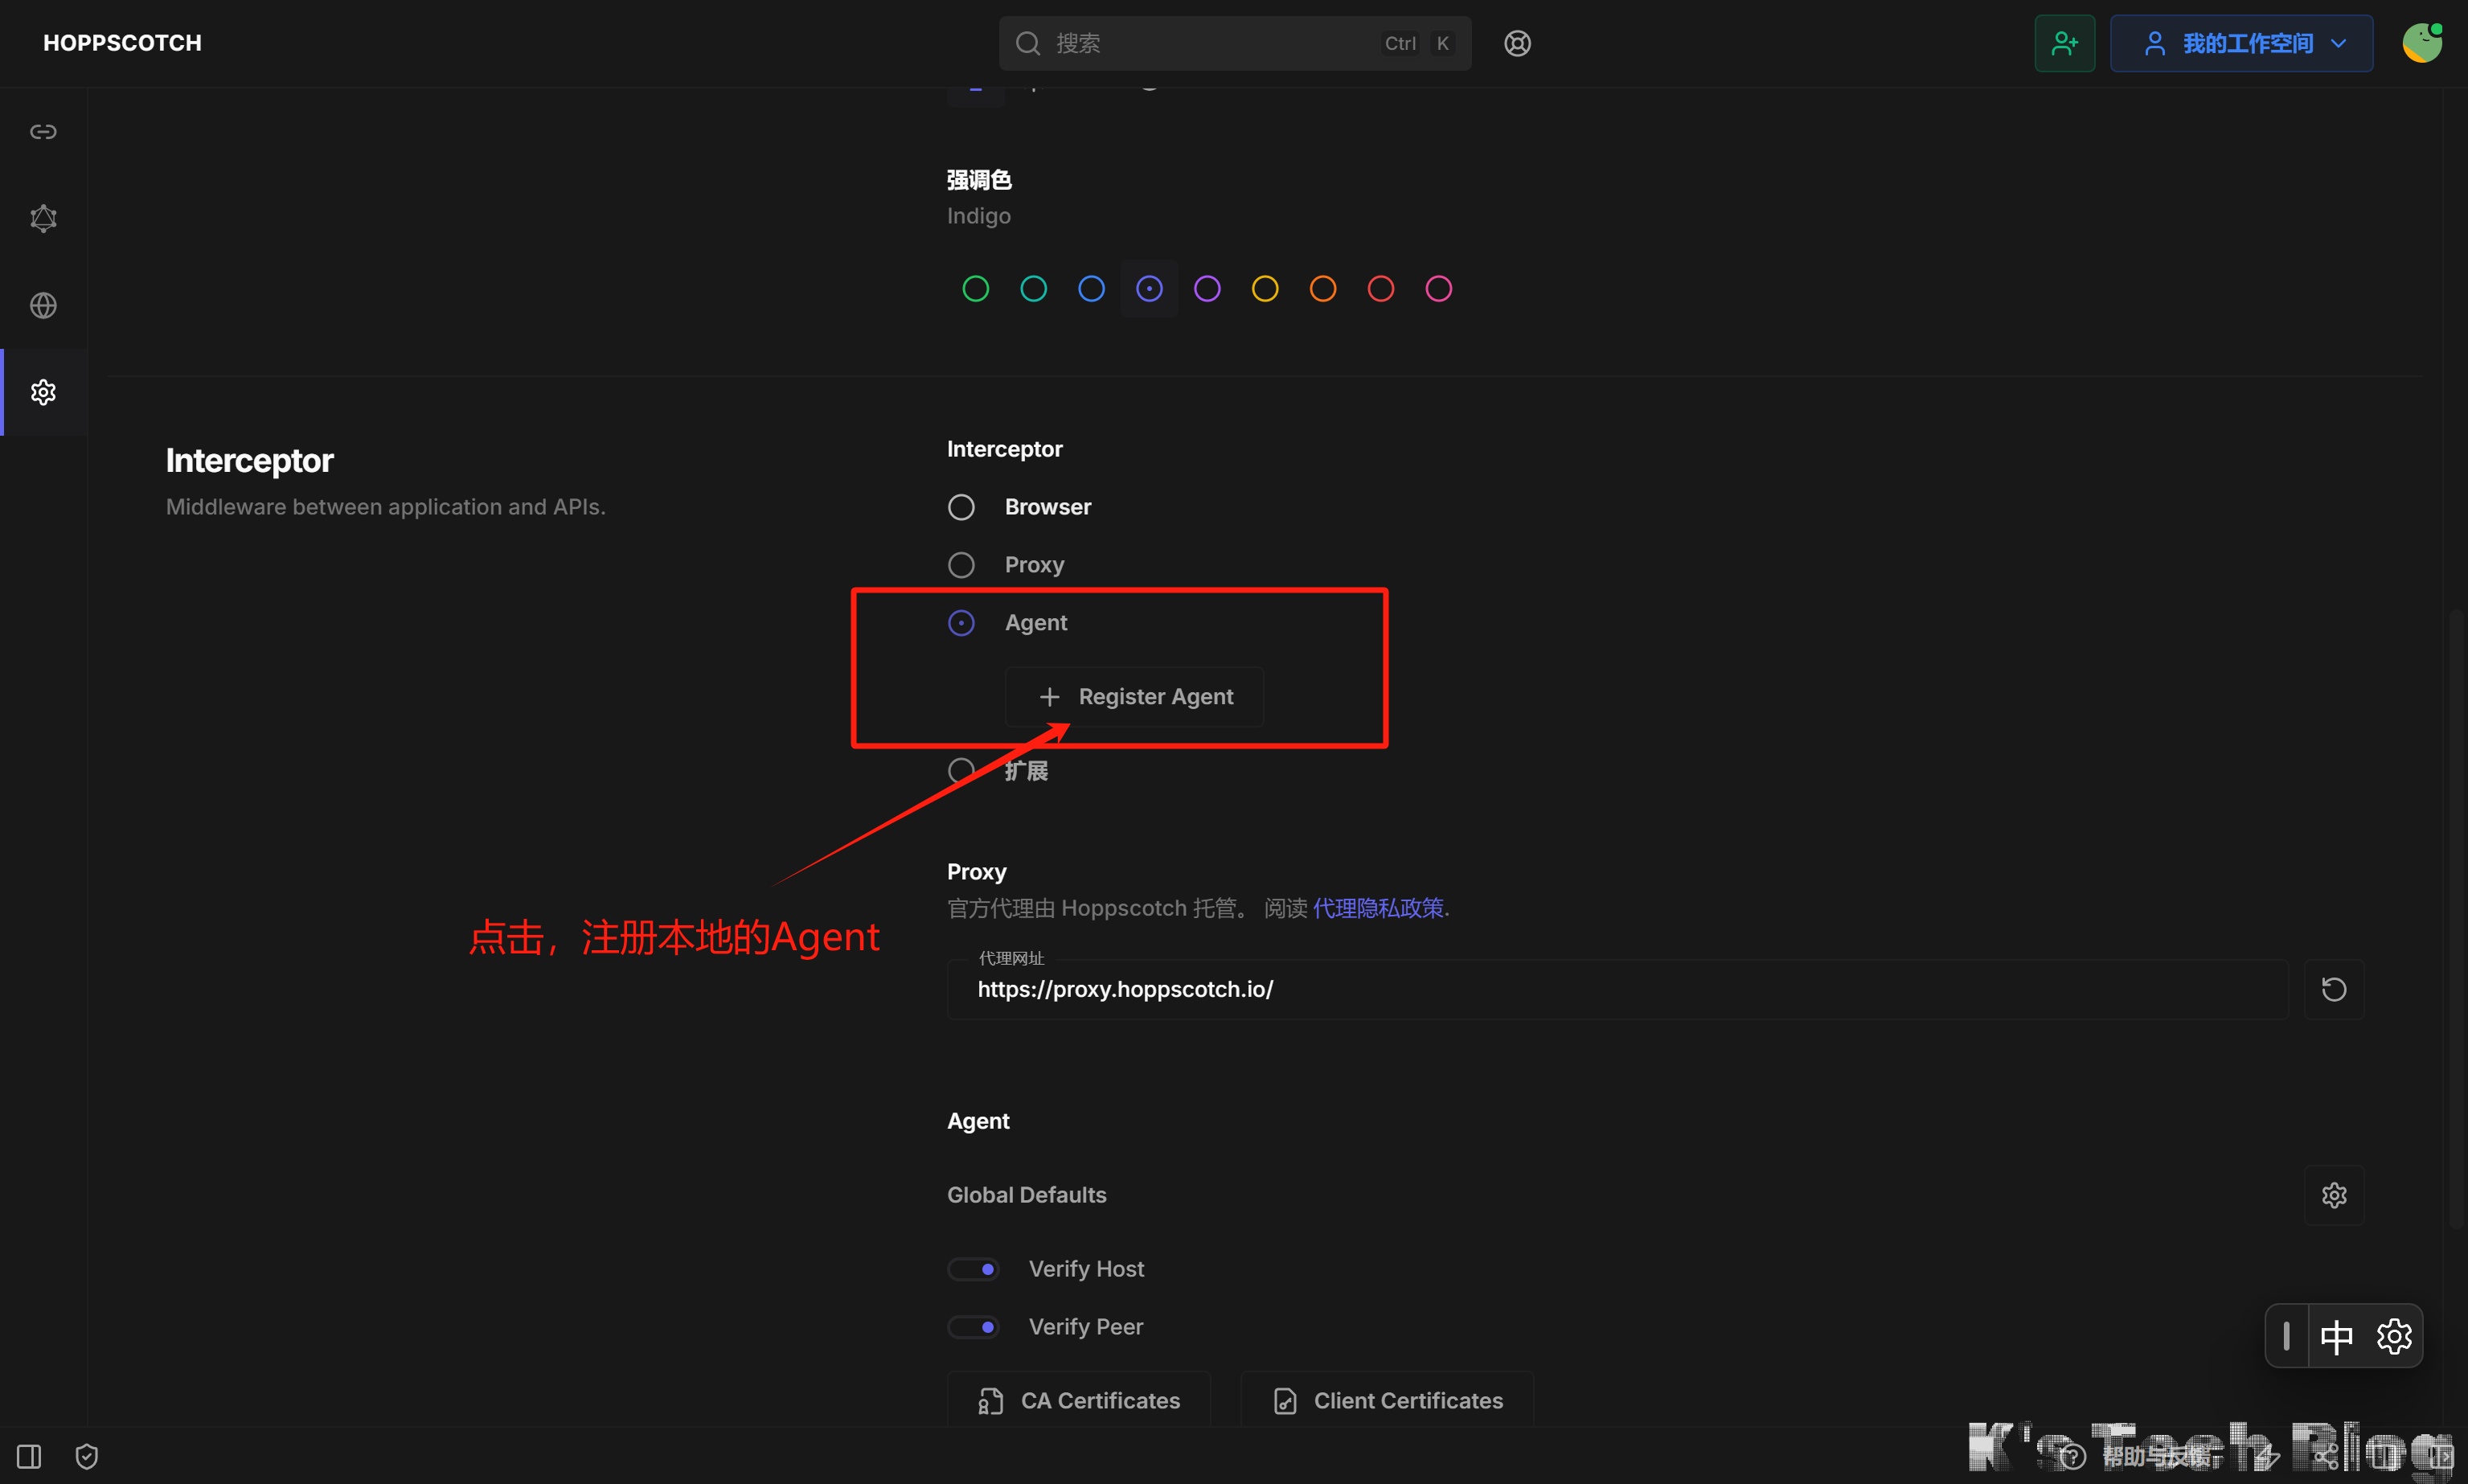Click the support lifebuoy icon beside search
The height and width of the screenshot is (1484, 2468).
pos(1517,43)
